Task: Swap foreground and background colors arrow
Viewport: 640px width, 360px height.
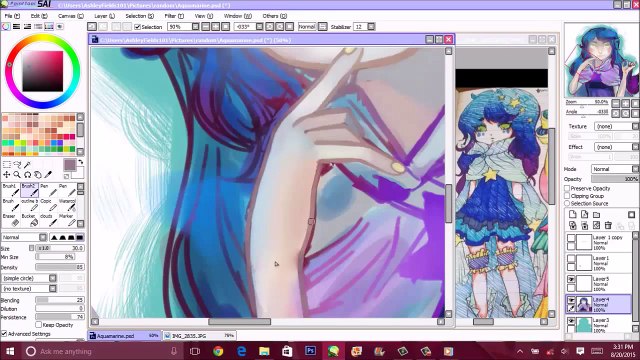Action: 80,162
